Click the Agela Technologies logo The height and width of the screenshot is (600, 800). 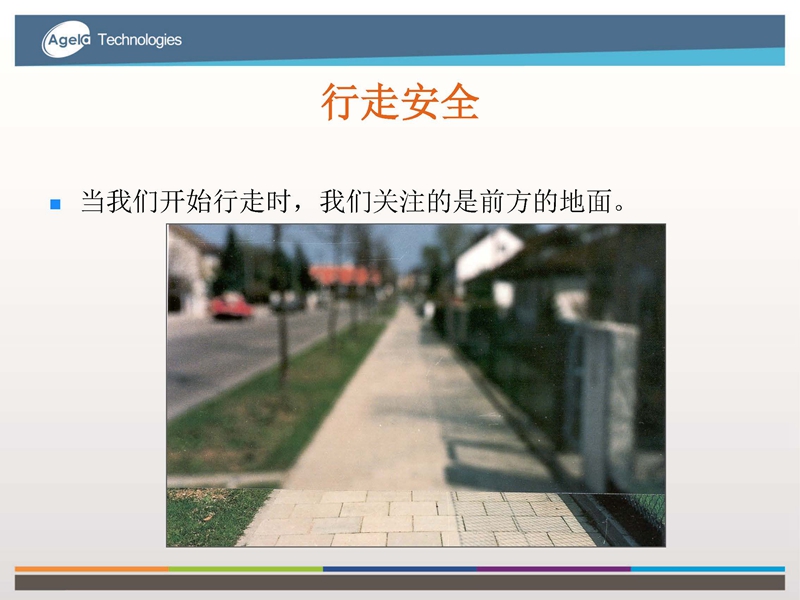111,39
